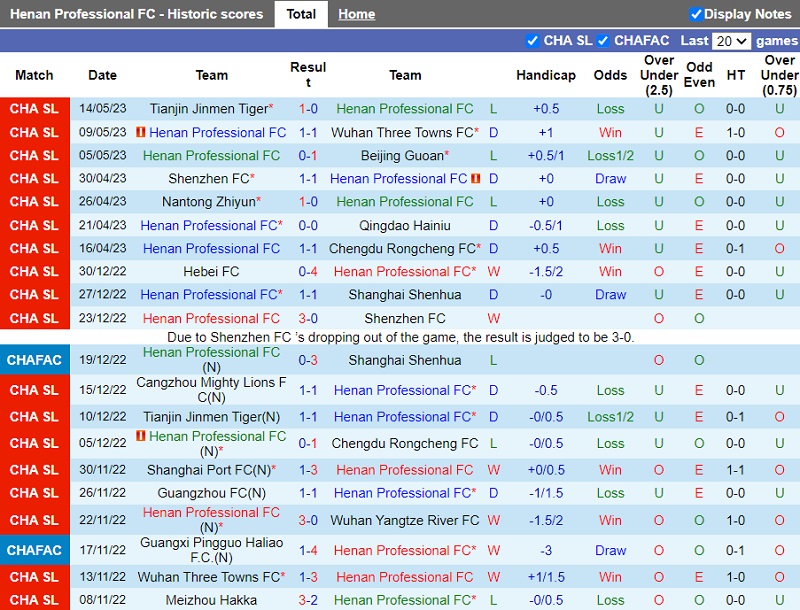The height and width of the screenshot is (610, 800).
Task: Open Wuhan Three Towns FC link on 13/11 row
Action: pyautogui.click(x=210, y=574)
